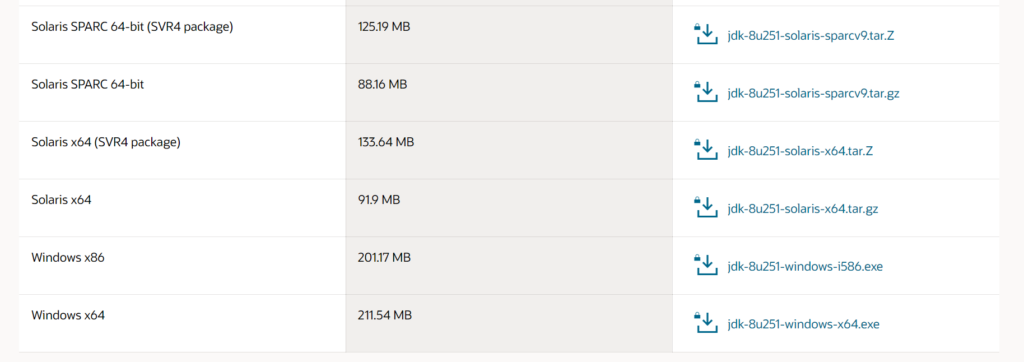Image resolution: width=1024 pixels, height=362 pixels.
Task: Open jdk-8u251-solaris-x64.tar.gz link
Action: [803, 208]
